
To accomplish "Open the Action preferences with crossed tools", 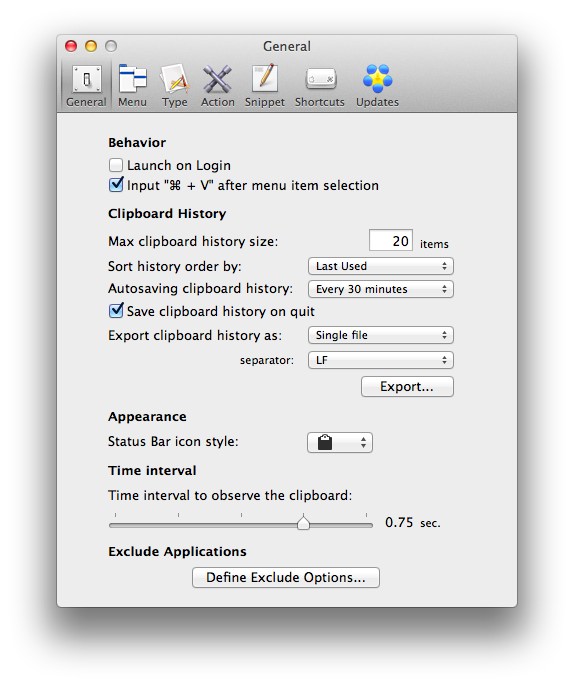I will coord(217,86).
